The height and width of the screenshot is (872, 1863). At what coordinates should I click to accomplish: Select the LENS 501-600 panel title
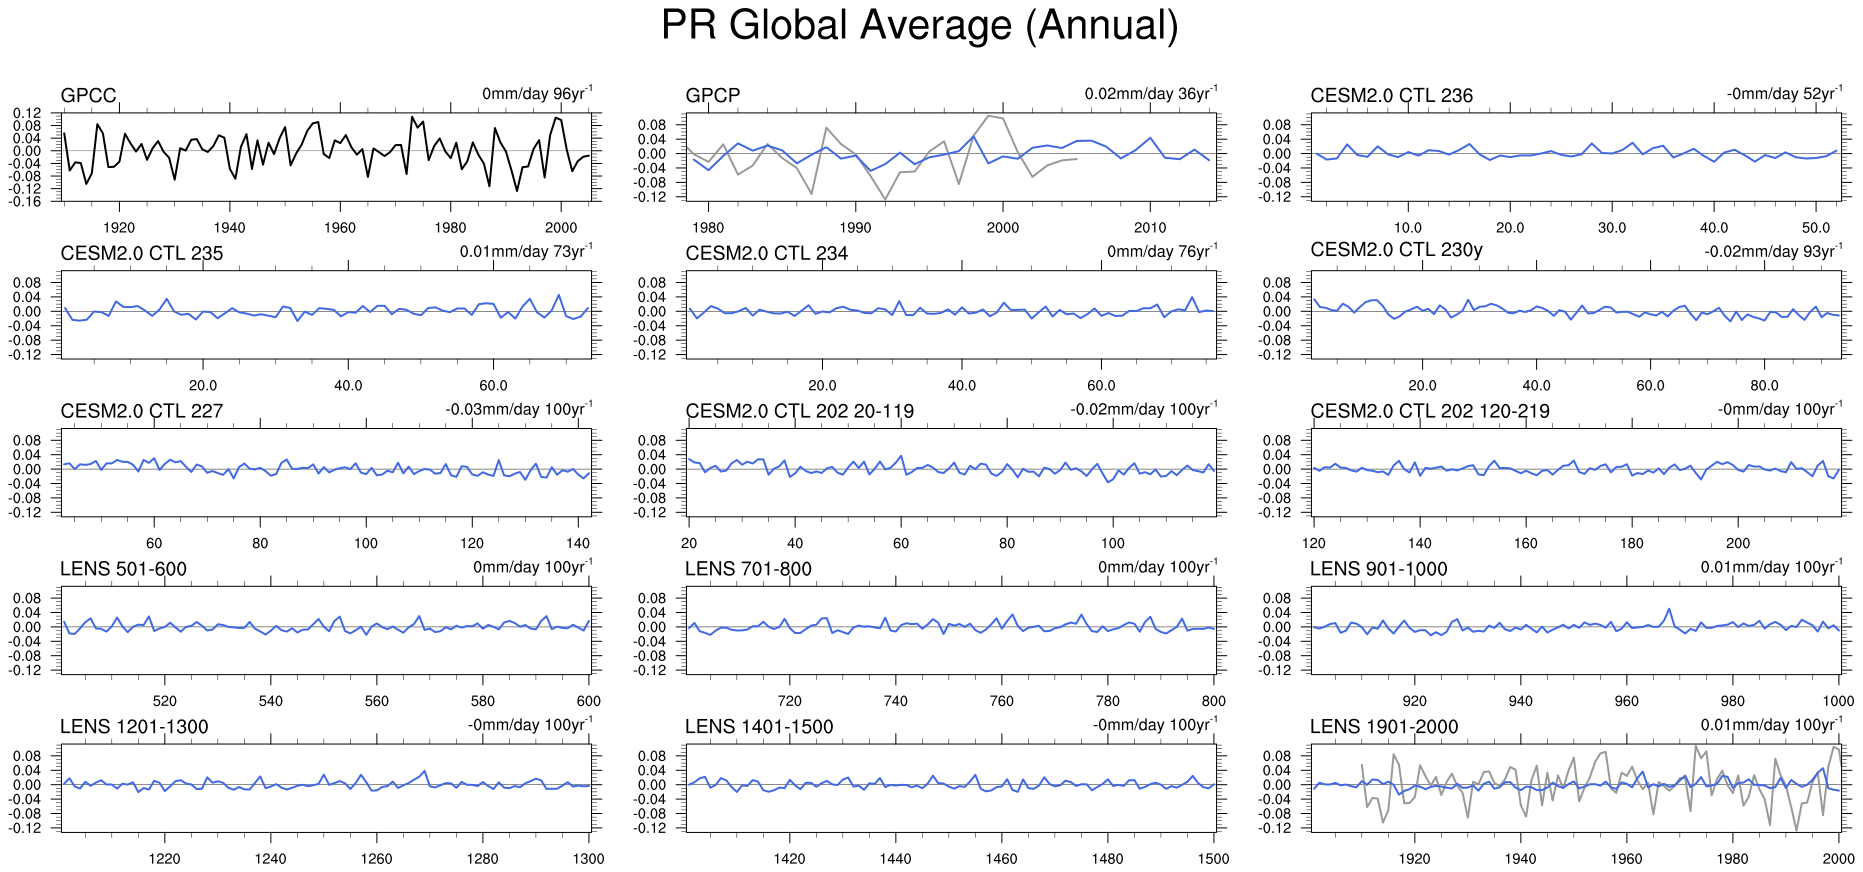(x=123, y=570)
